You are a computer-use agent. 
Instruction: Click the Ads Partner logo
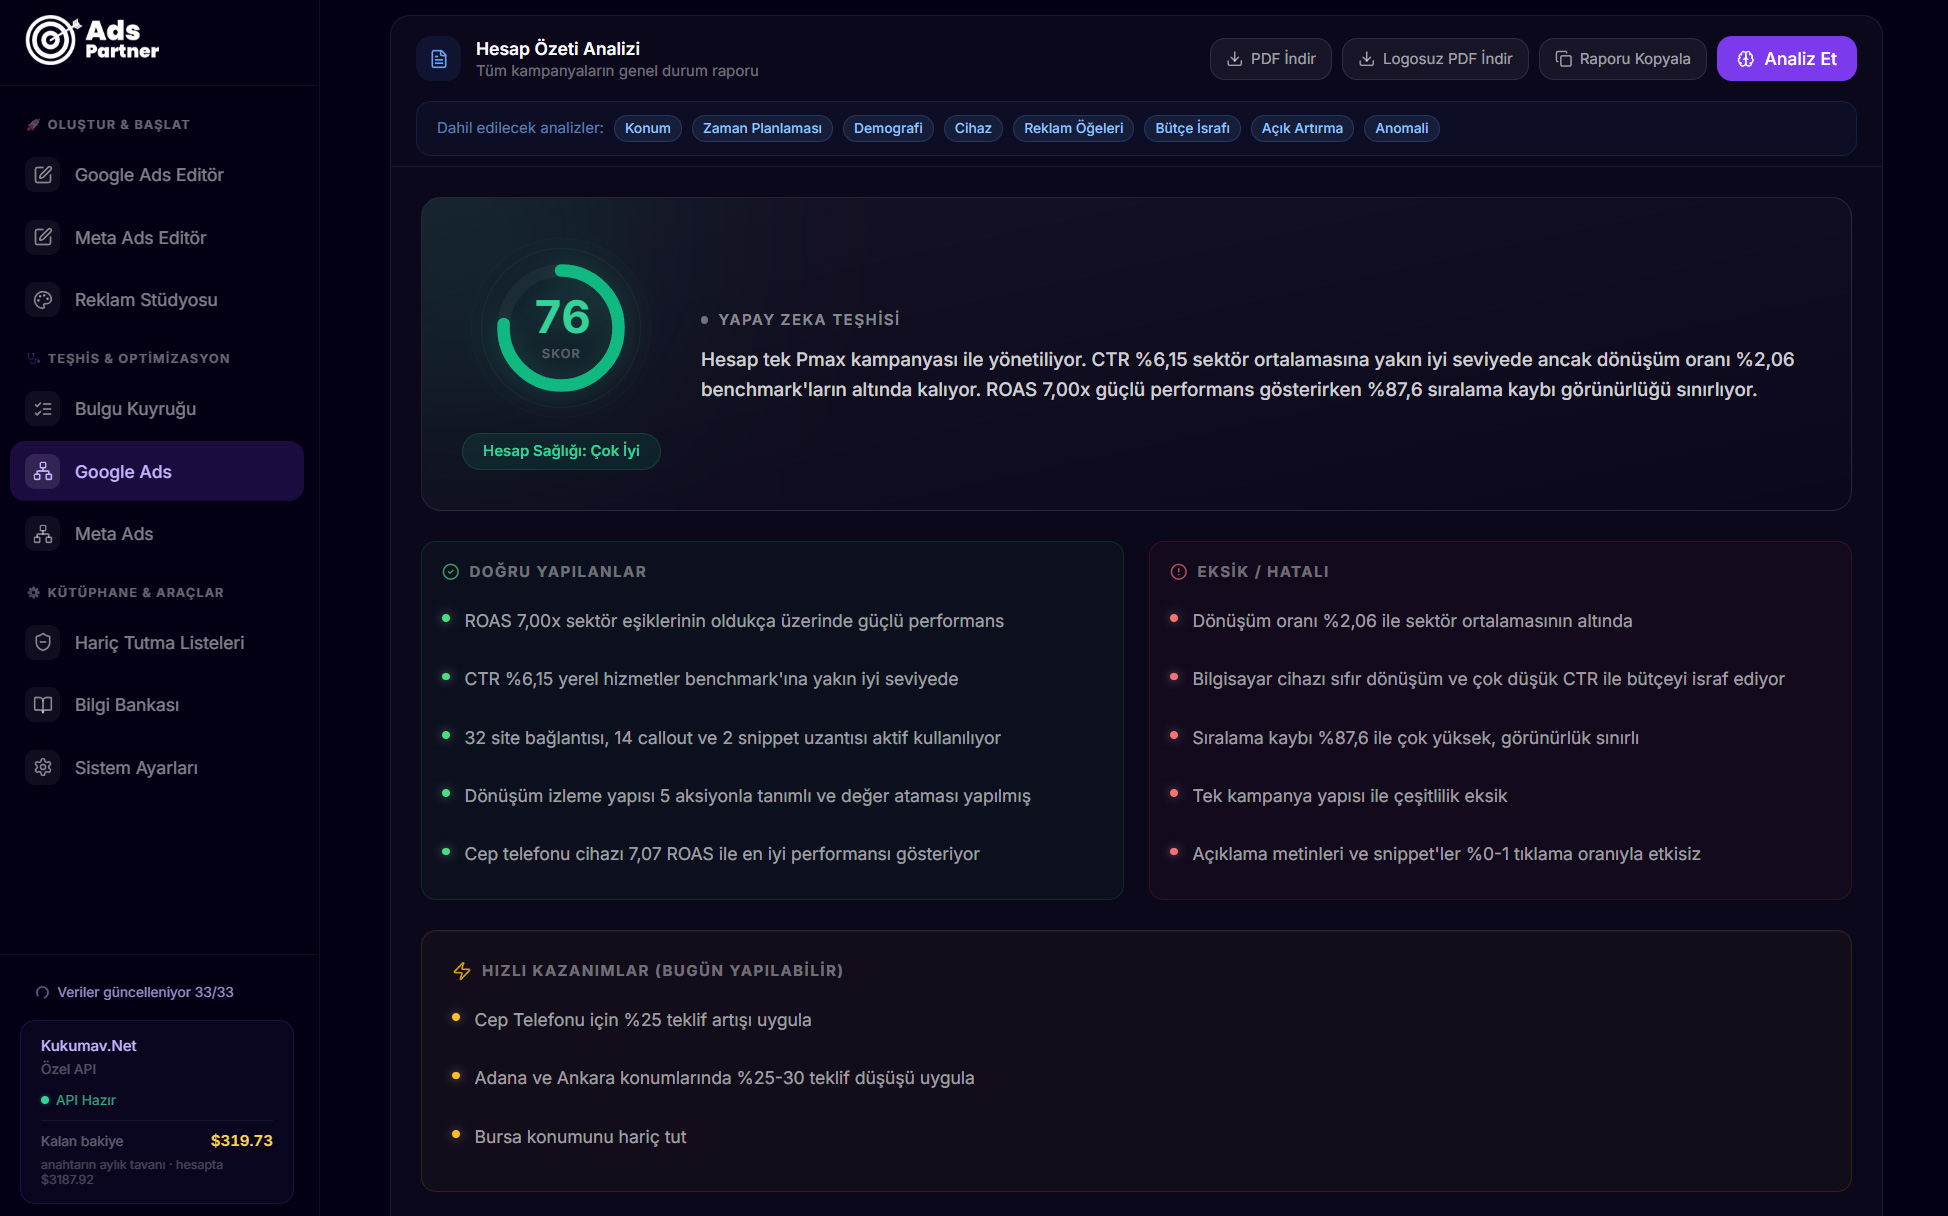[x=92, y=40]
